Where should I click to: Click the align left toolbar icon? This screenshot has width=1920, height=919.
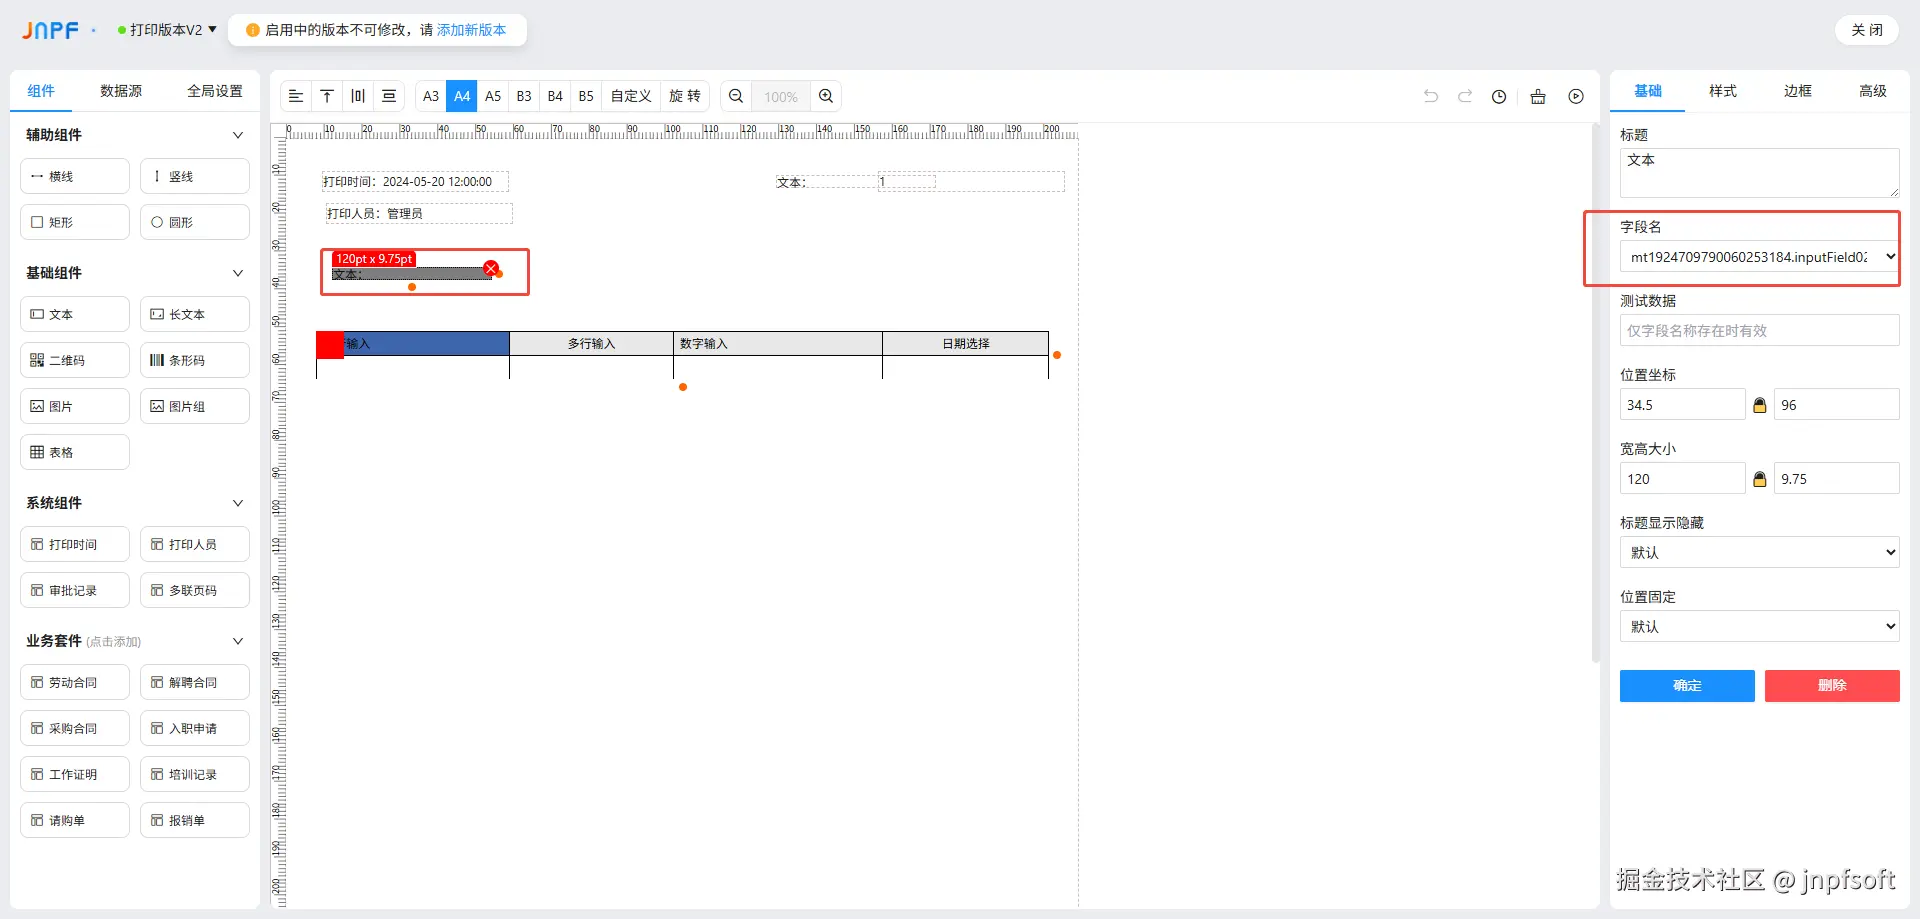pos(296,96)
